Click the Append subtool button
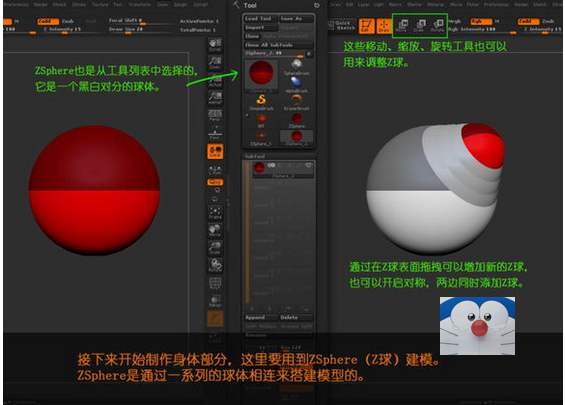The image size is (565, 405). point(261,317)
